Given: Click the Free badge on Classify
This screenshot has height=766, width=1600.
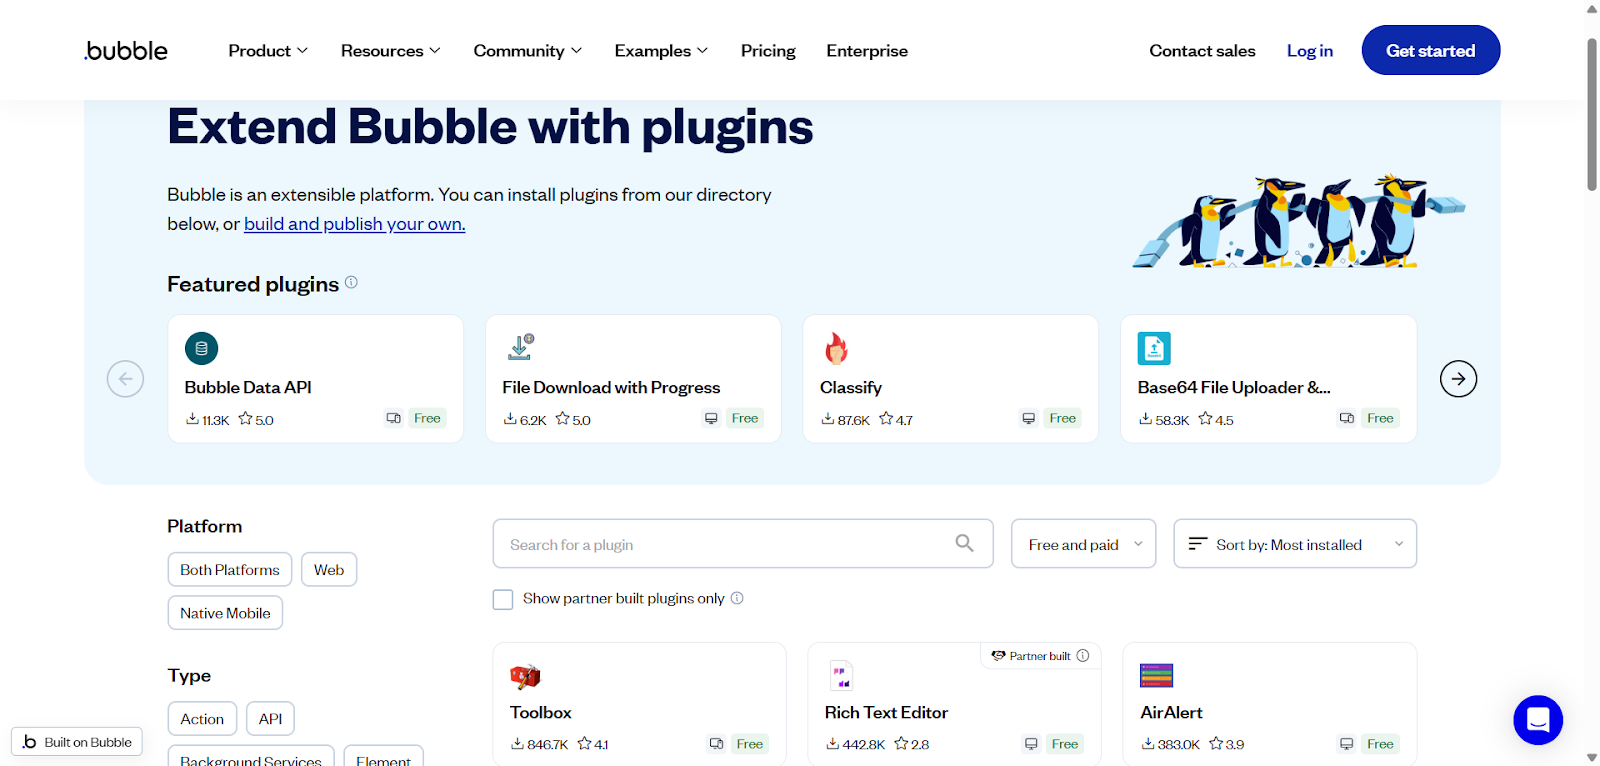Looking at the screenshot, I should point(1063,418).
